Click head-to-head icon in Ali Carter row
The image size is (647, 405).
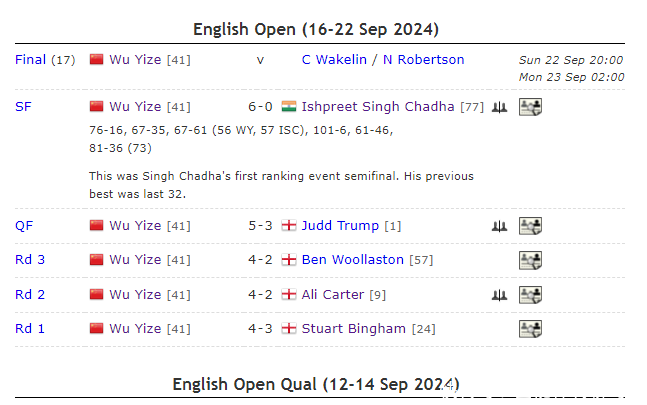click(499, 295)
